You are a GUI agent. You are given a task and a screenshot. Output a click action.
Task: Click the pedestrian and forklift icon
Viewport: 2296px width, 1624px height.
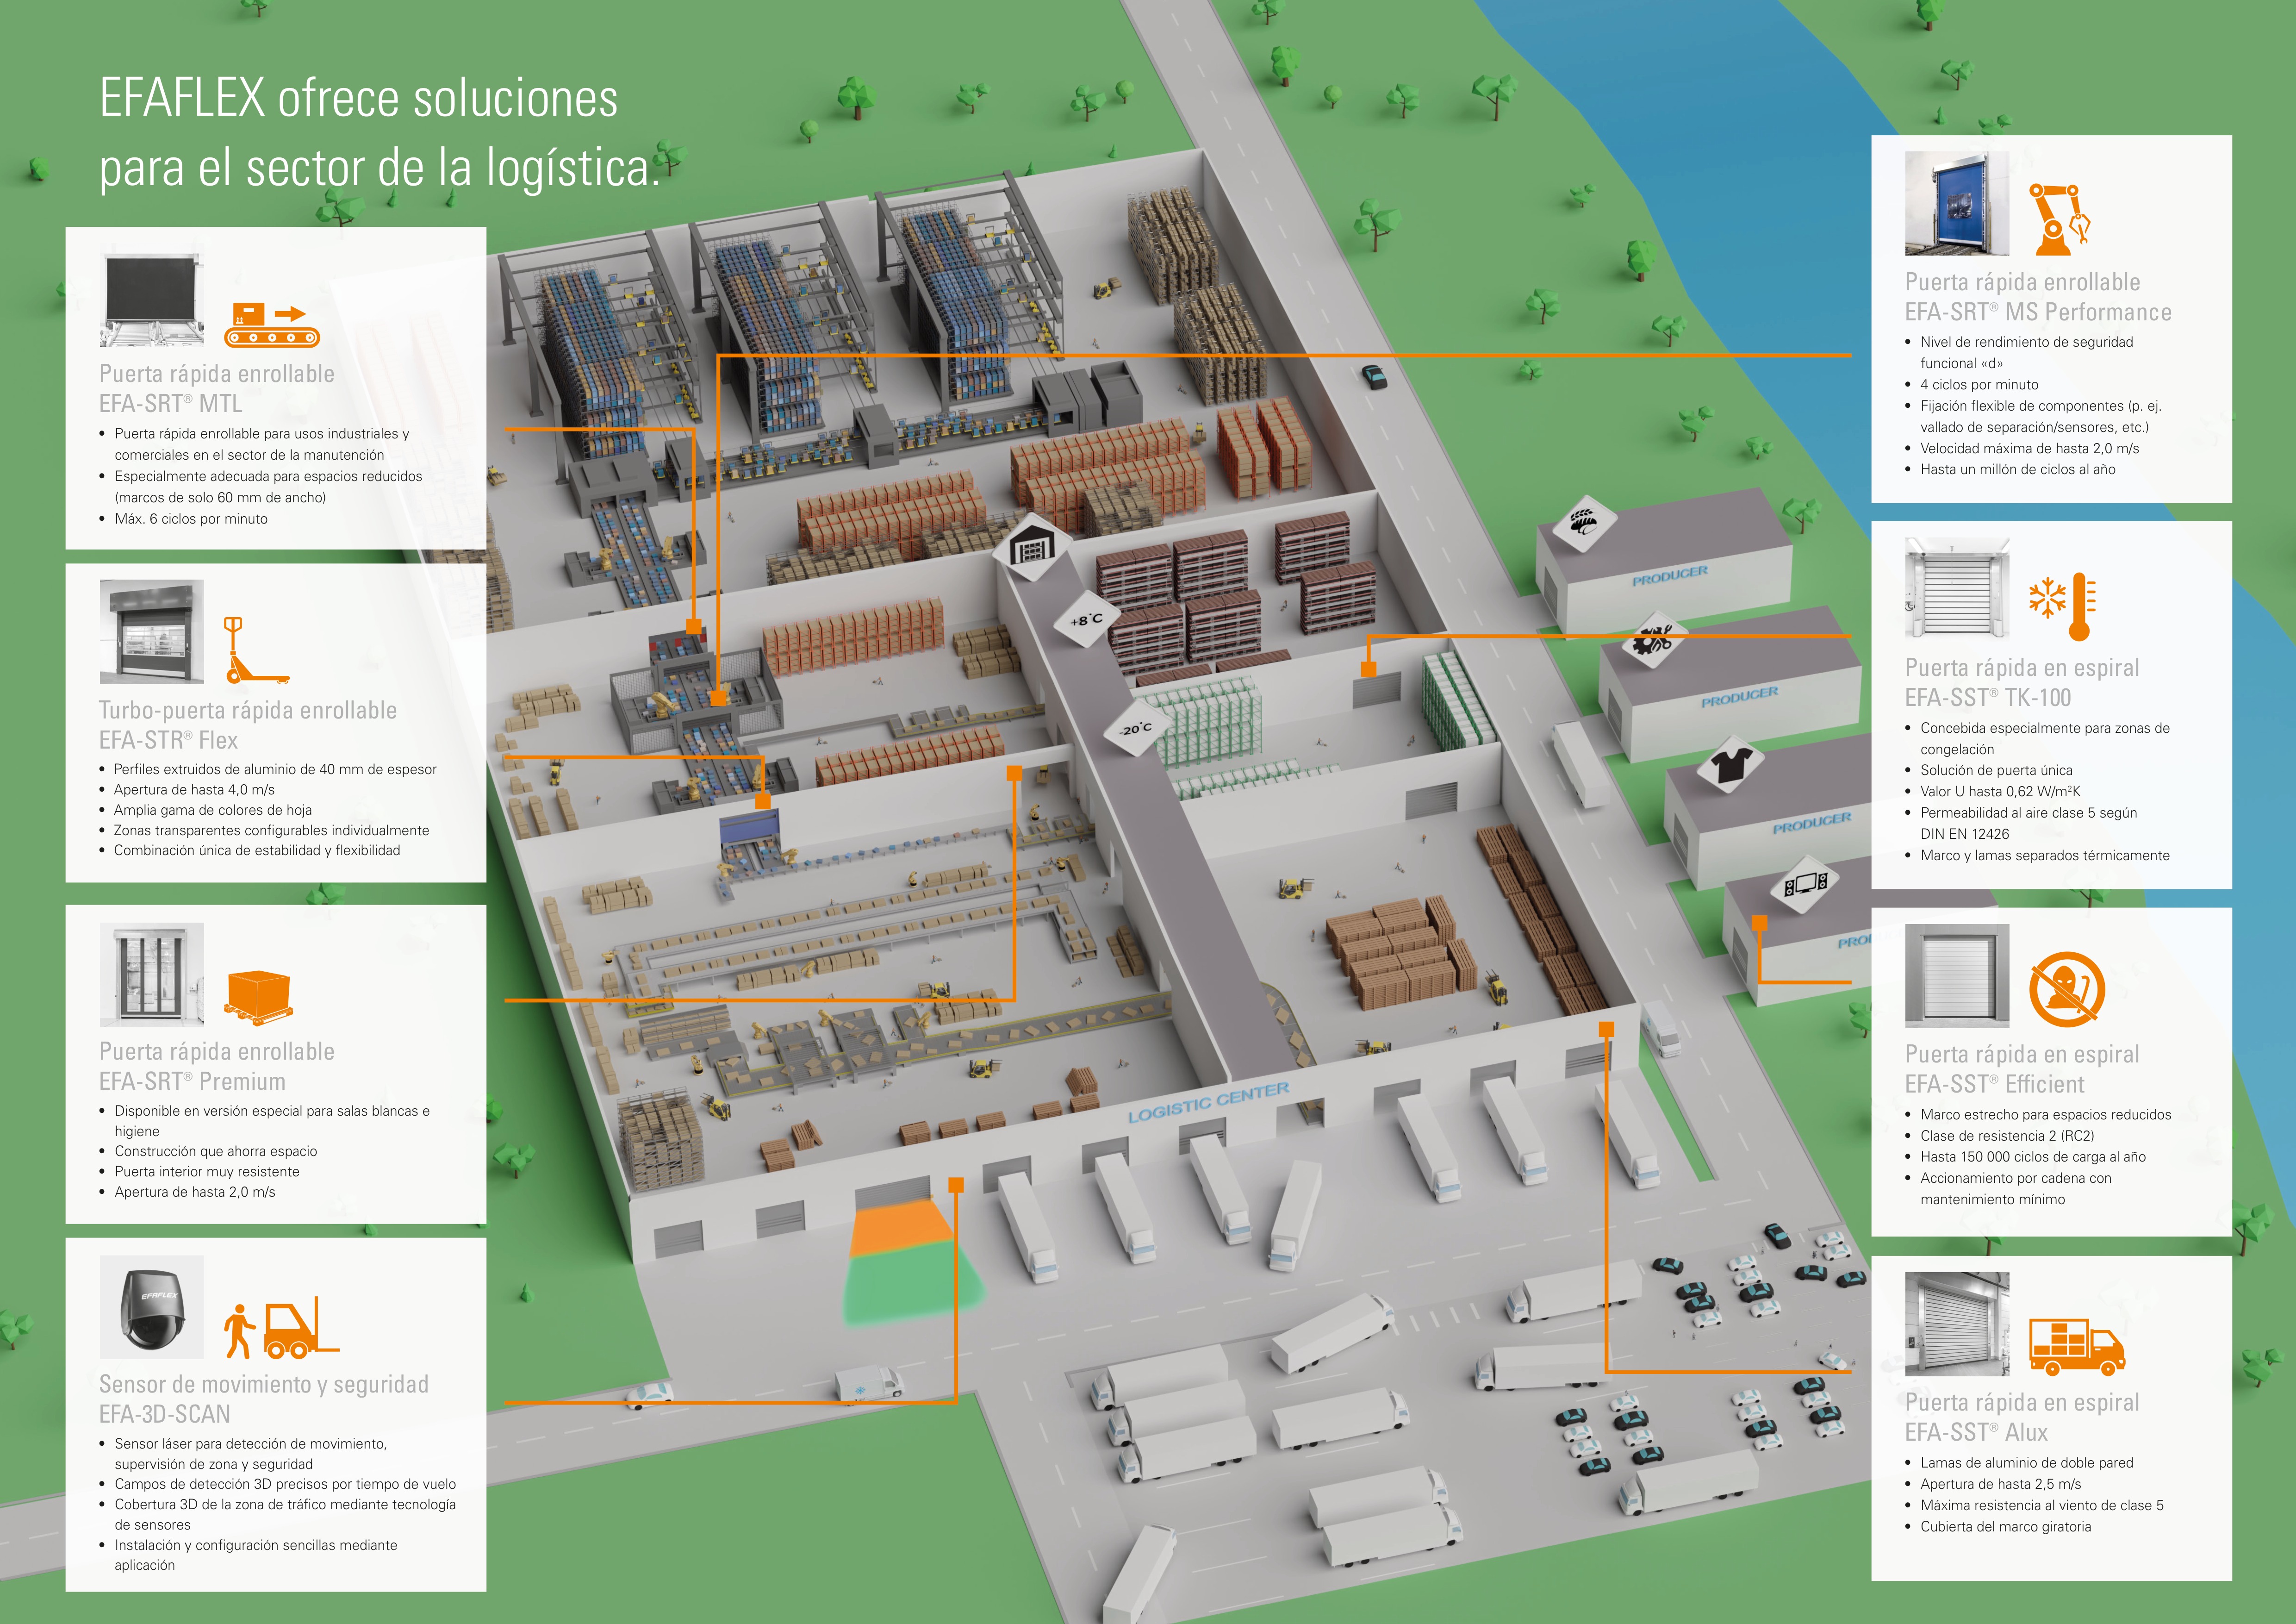point(281,1328)
